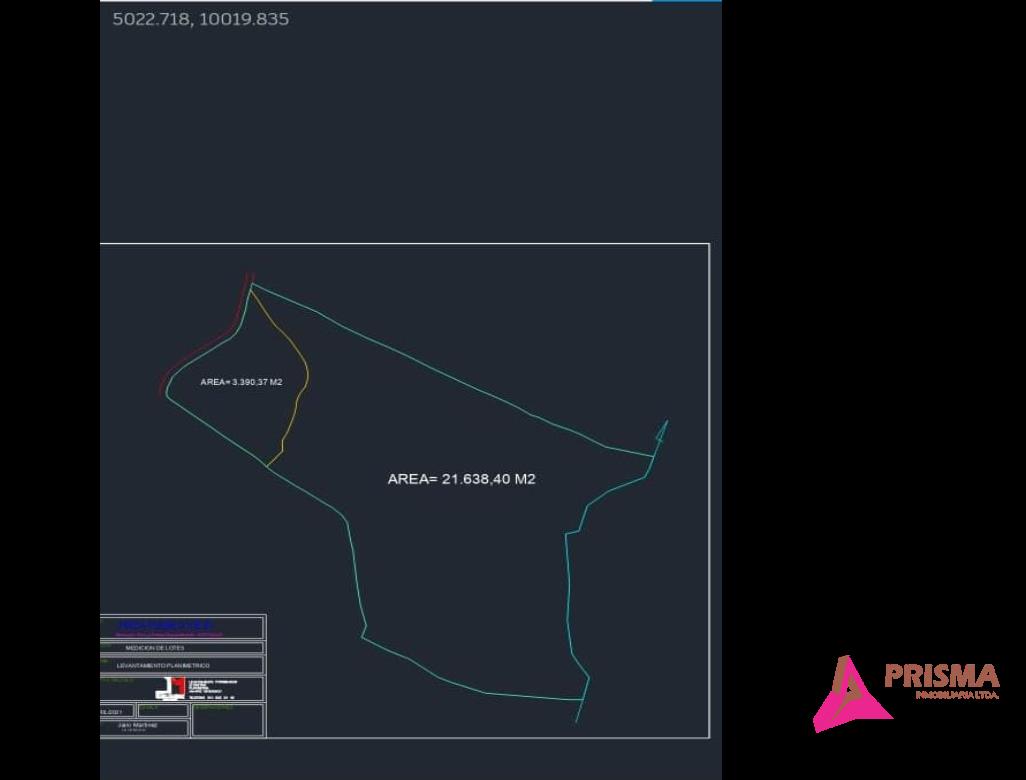1026x780 pixels.
Task: Click the blue tab indicator at top edge
Action: click(680, 1)
